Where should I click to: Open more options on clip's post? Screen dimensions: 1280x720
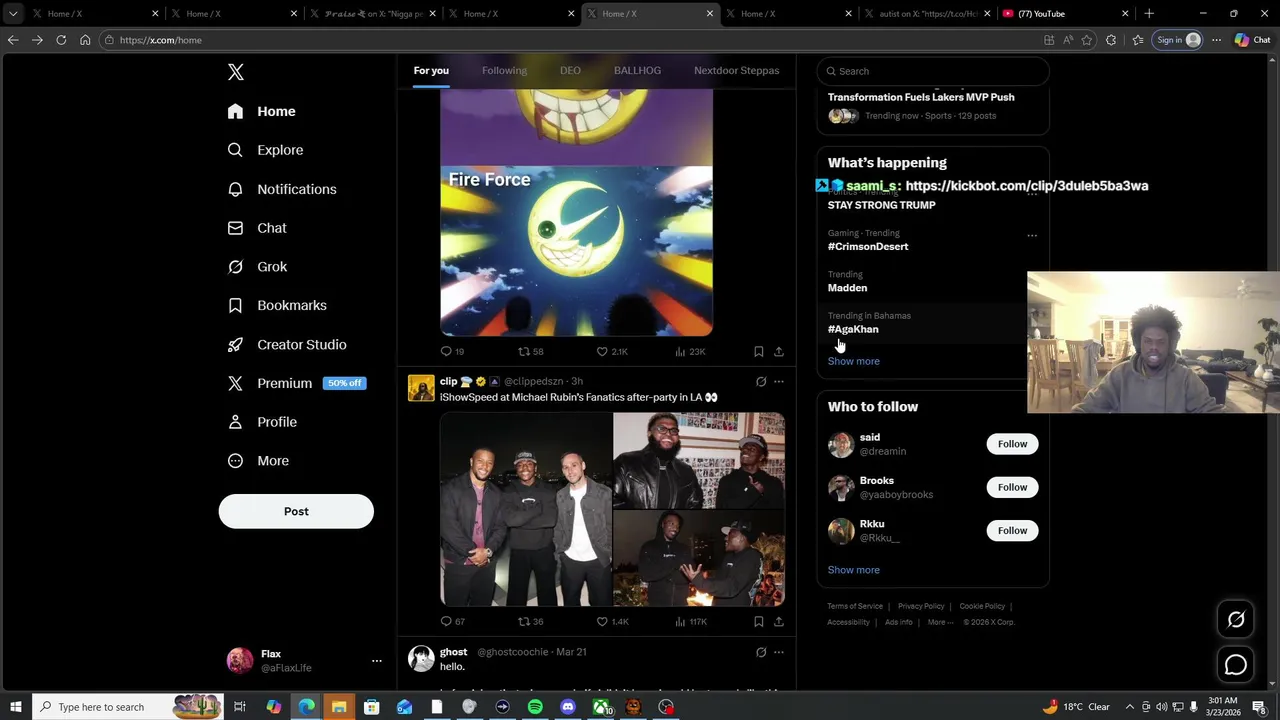[x=779, y=381]
